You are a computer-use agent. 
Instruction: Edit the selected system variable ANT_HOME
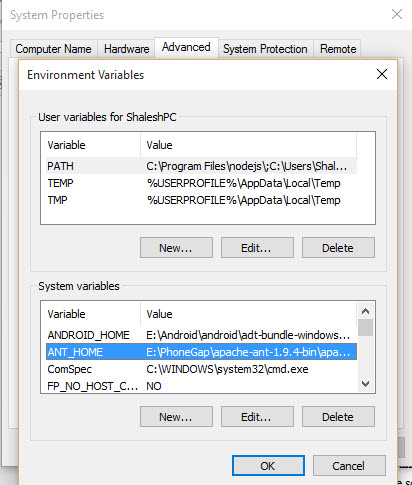pyautogui.click(x=257, y=417)
